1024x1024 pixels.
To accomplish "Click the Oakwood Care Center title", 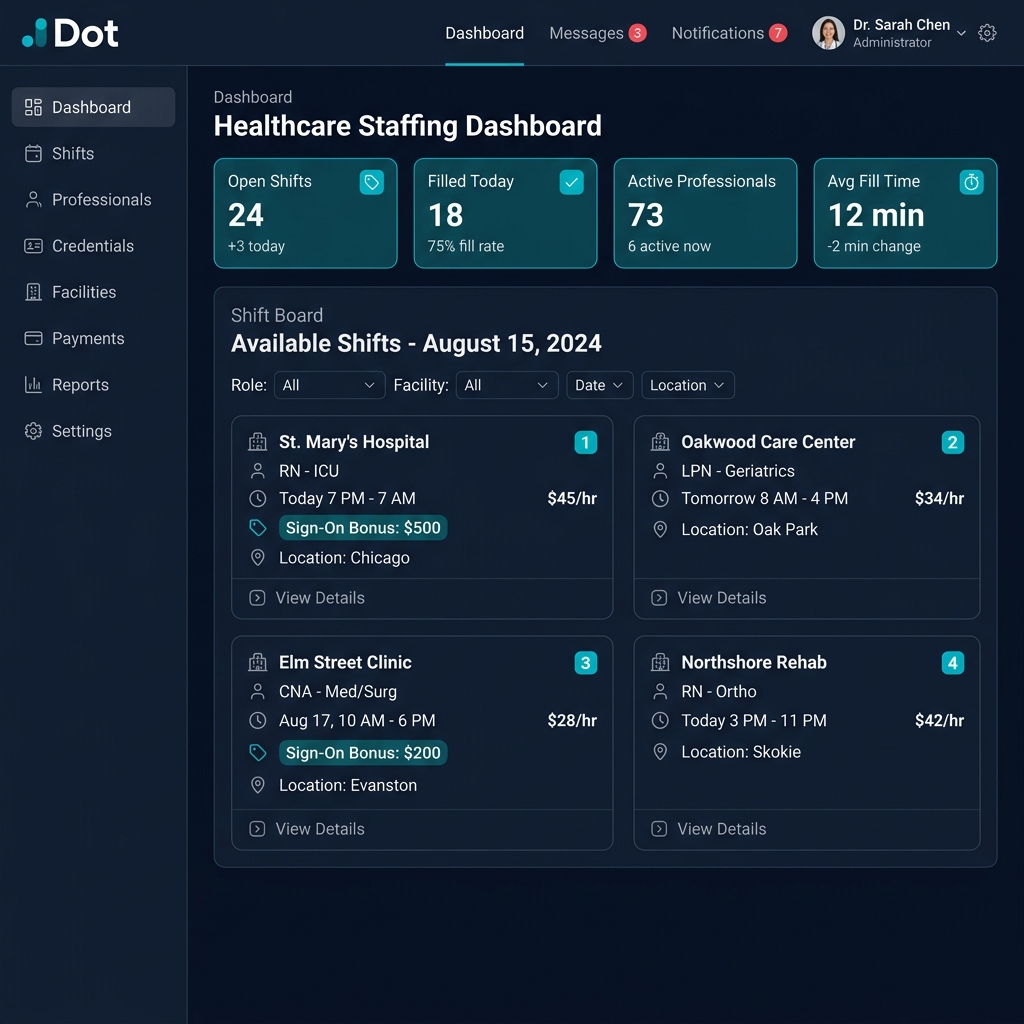I will click(x=768, y=442).
